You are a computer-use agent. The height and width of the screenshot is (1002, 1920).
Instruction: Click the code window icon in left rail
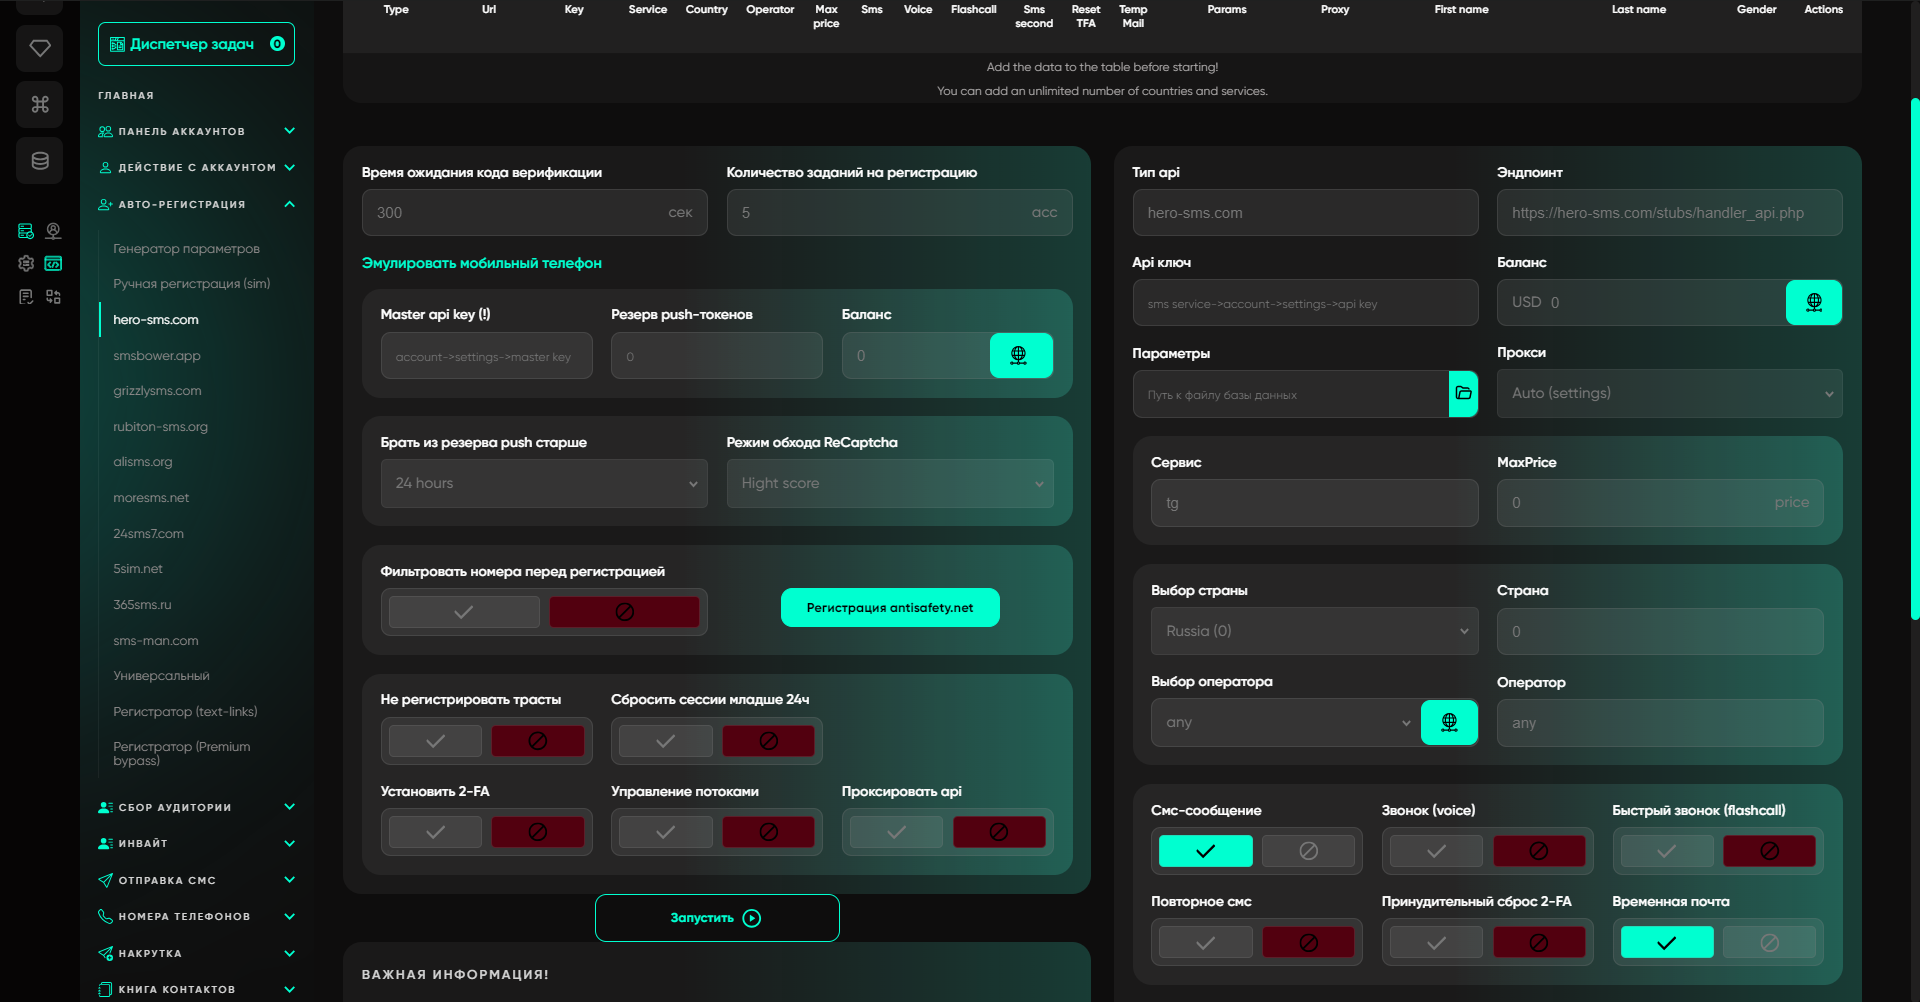(x=53, y=264)
